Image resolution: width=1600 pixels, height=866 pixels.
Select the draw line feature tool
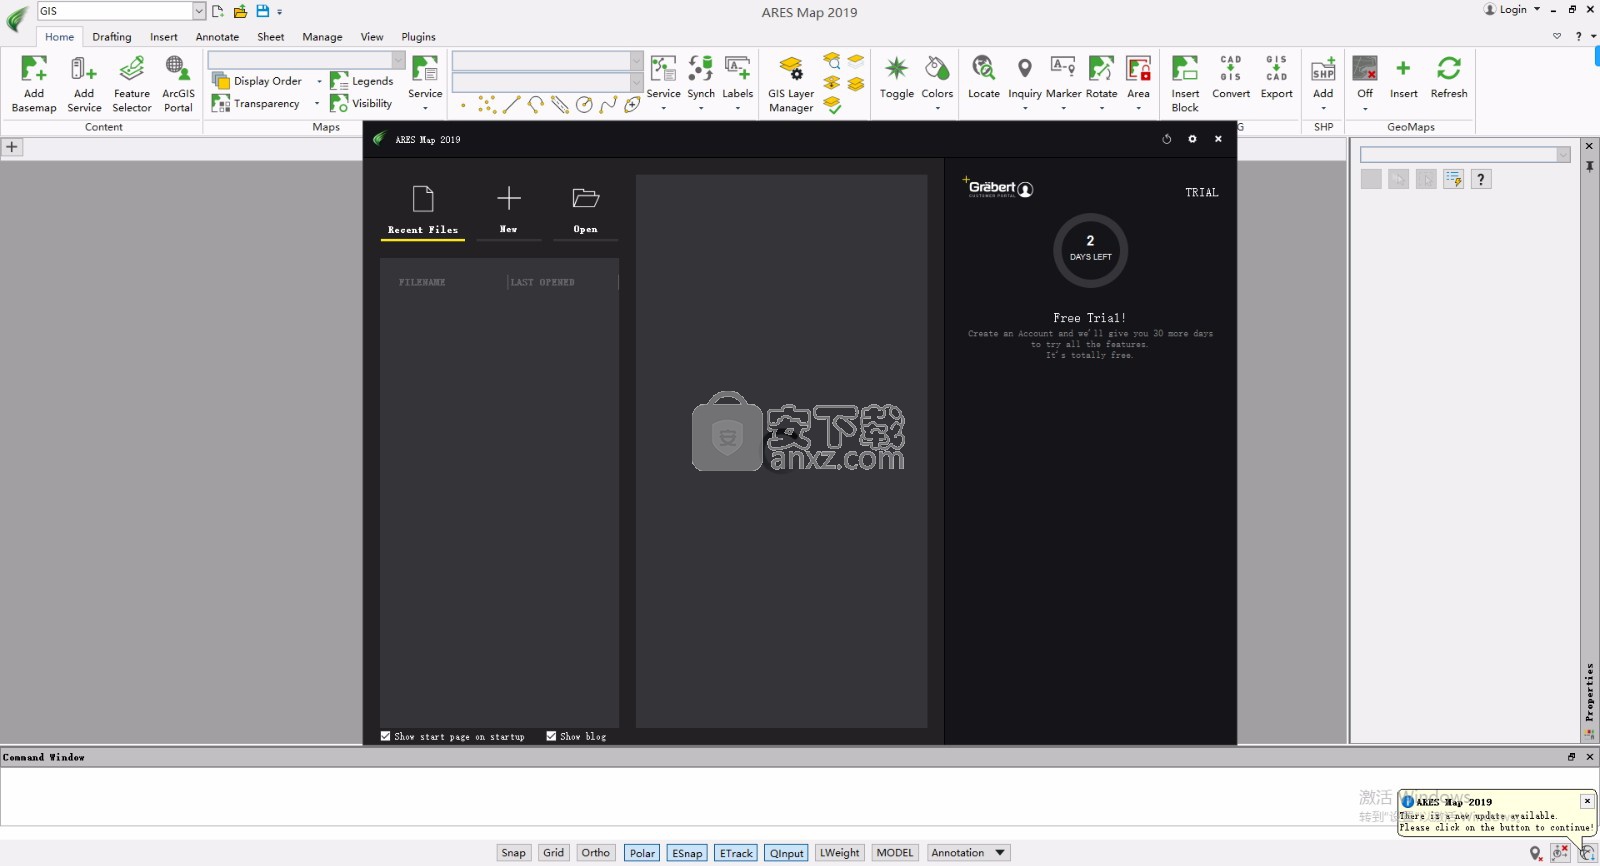tap(511, 104)
